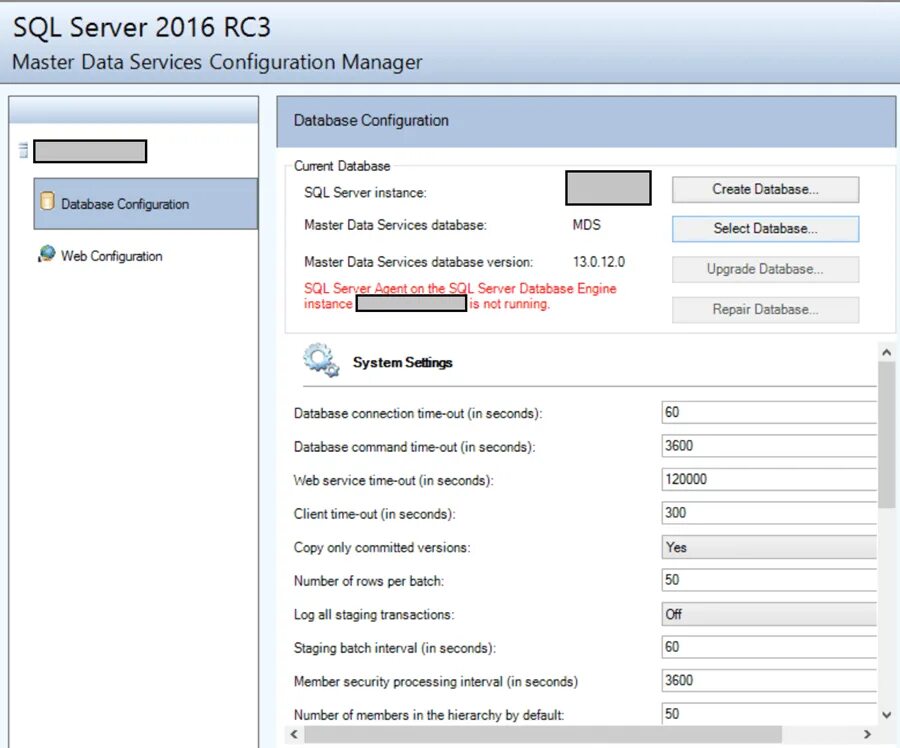The image size is (900, 748).
Task: Click the MDS database name value
Action: pyautogui.click(x=587, y=225)
